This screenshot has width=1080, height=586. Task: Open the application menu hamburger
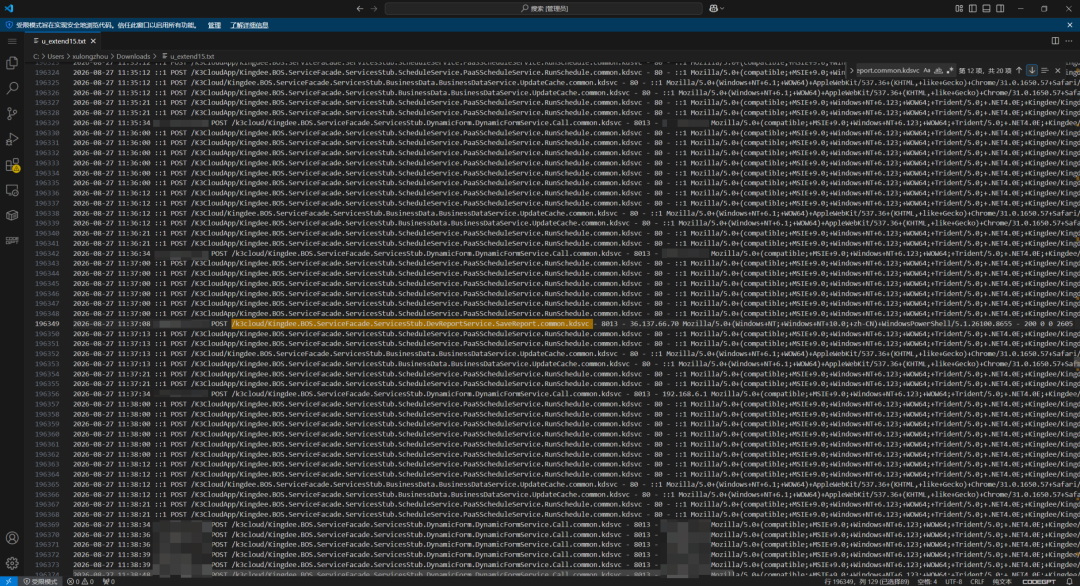pos(12,41)
